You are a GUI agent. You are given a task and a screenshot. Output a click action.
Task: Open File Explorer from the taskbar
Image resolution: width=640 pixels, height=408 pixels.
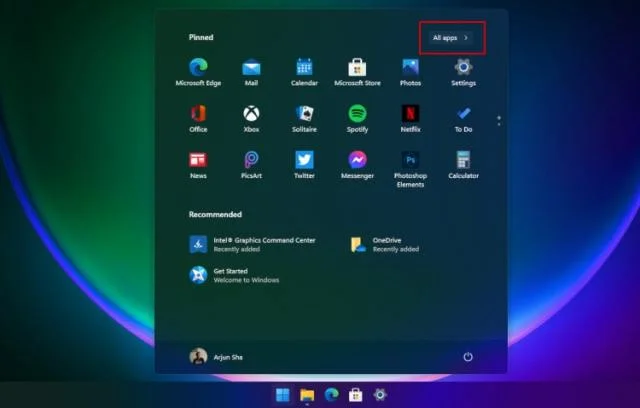click(x=307, y=395)
